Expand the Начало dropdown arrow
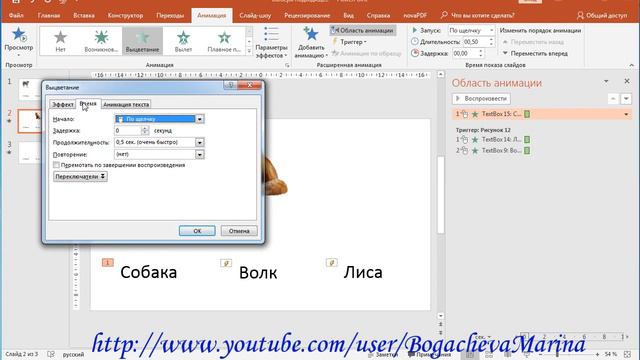 200,119
